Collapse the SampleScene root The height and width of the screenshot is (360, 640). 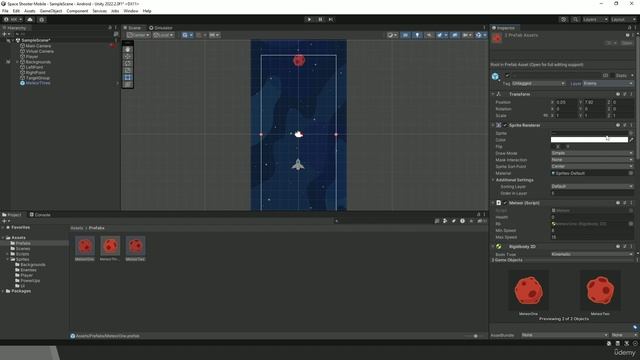click(x=13, y=40)
